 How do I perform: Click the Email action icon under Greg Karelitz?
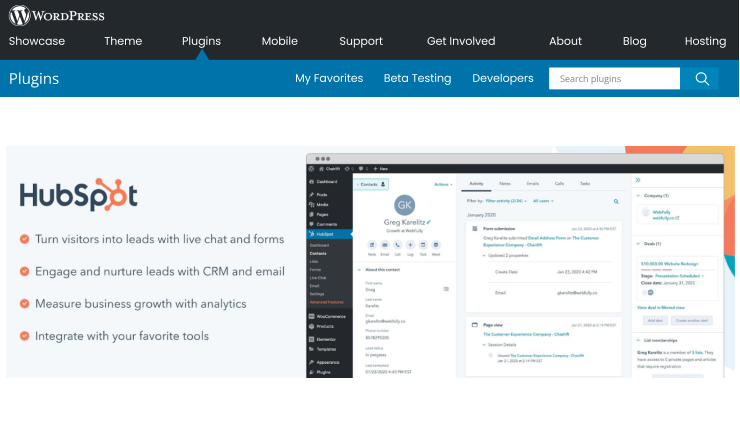tap(385, 245)
